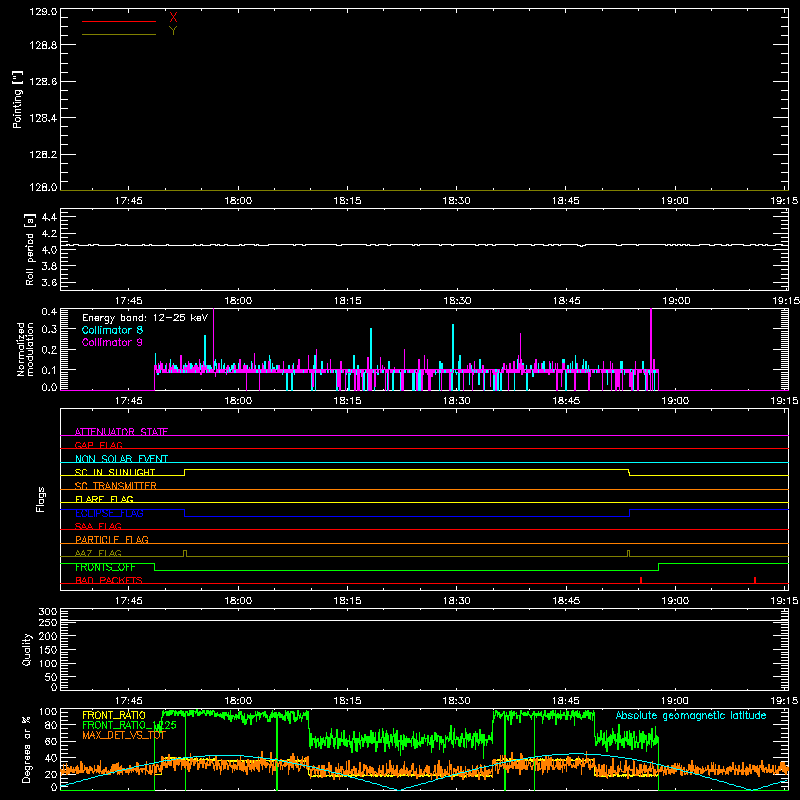Screen dimensions: 800x800
Task: Click the 128.8 tick label
Action: pyautogui.click(x=43, y=45)
